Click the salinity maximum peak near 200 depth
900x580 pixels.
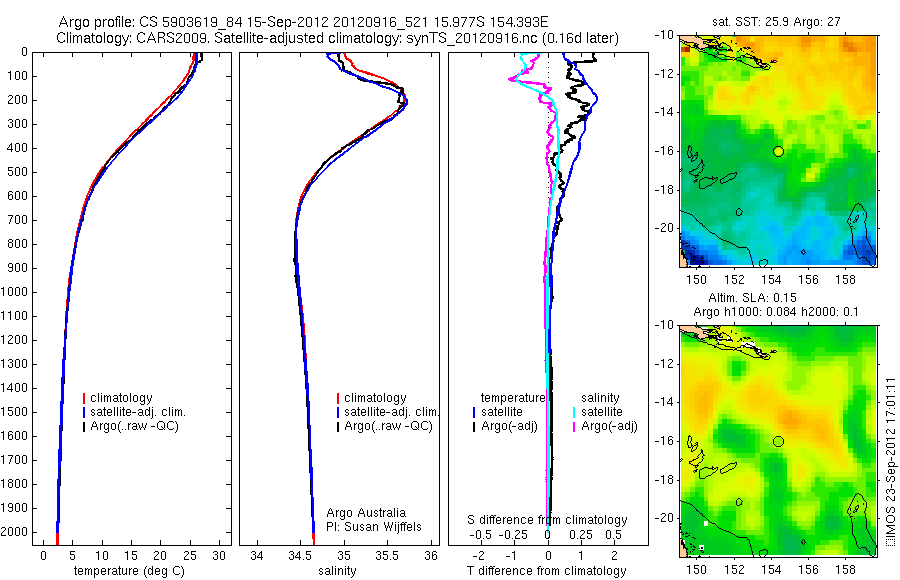405,103
